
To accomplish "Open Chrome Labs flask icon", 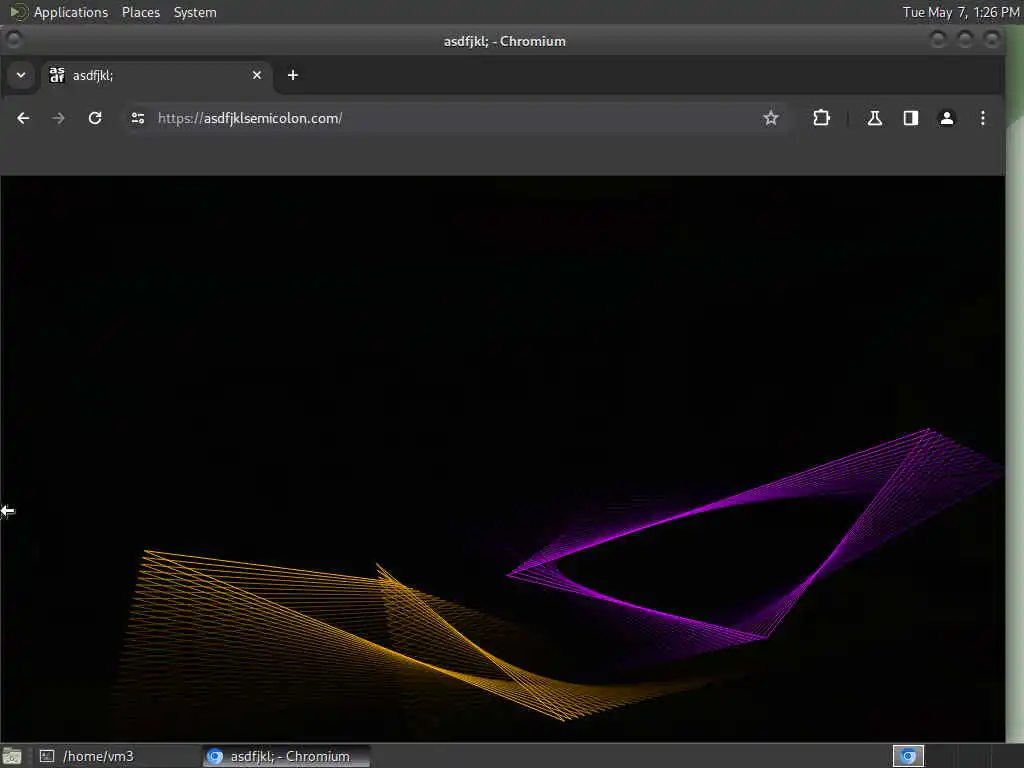I will [x=874, y=118].
